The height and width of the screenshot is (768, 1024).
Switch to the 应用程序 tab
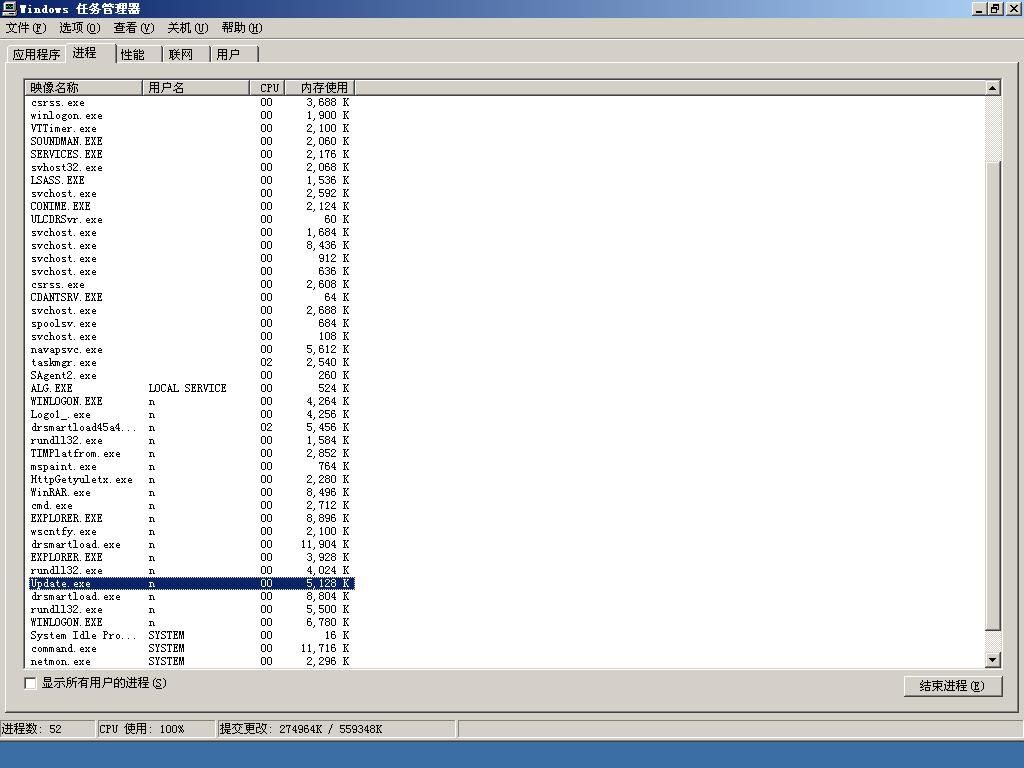[x=36, y=55]
